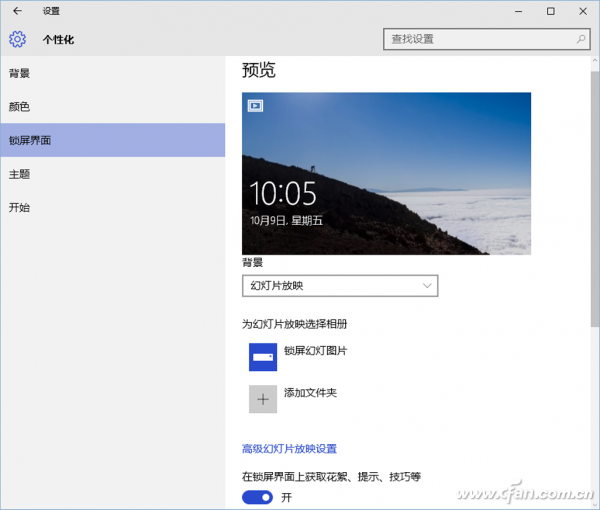Open the 颜色 settings page

coord(113,107)
